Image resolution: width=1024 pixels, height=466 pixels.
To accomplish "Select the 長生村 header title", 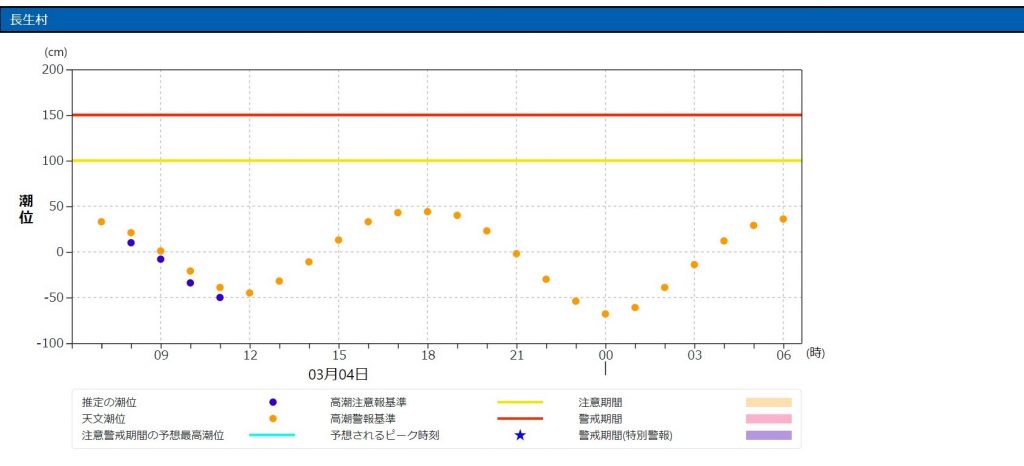I will (29, 20).
